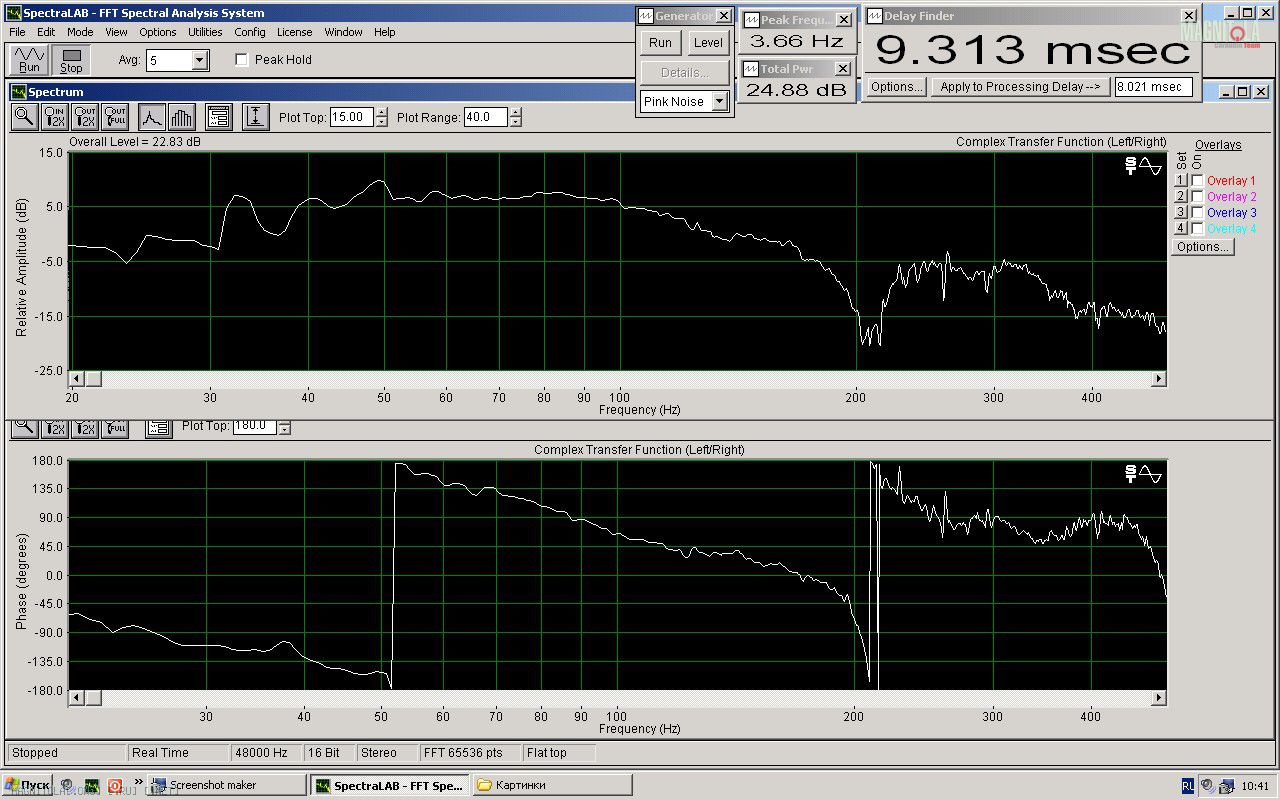Viewport: 1280px width, 800px height.
Task: Open the Config menu
Action: 250,32
